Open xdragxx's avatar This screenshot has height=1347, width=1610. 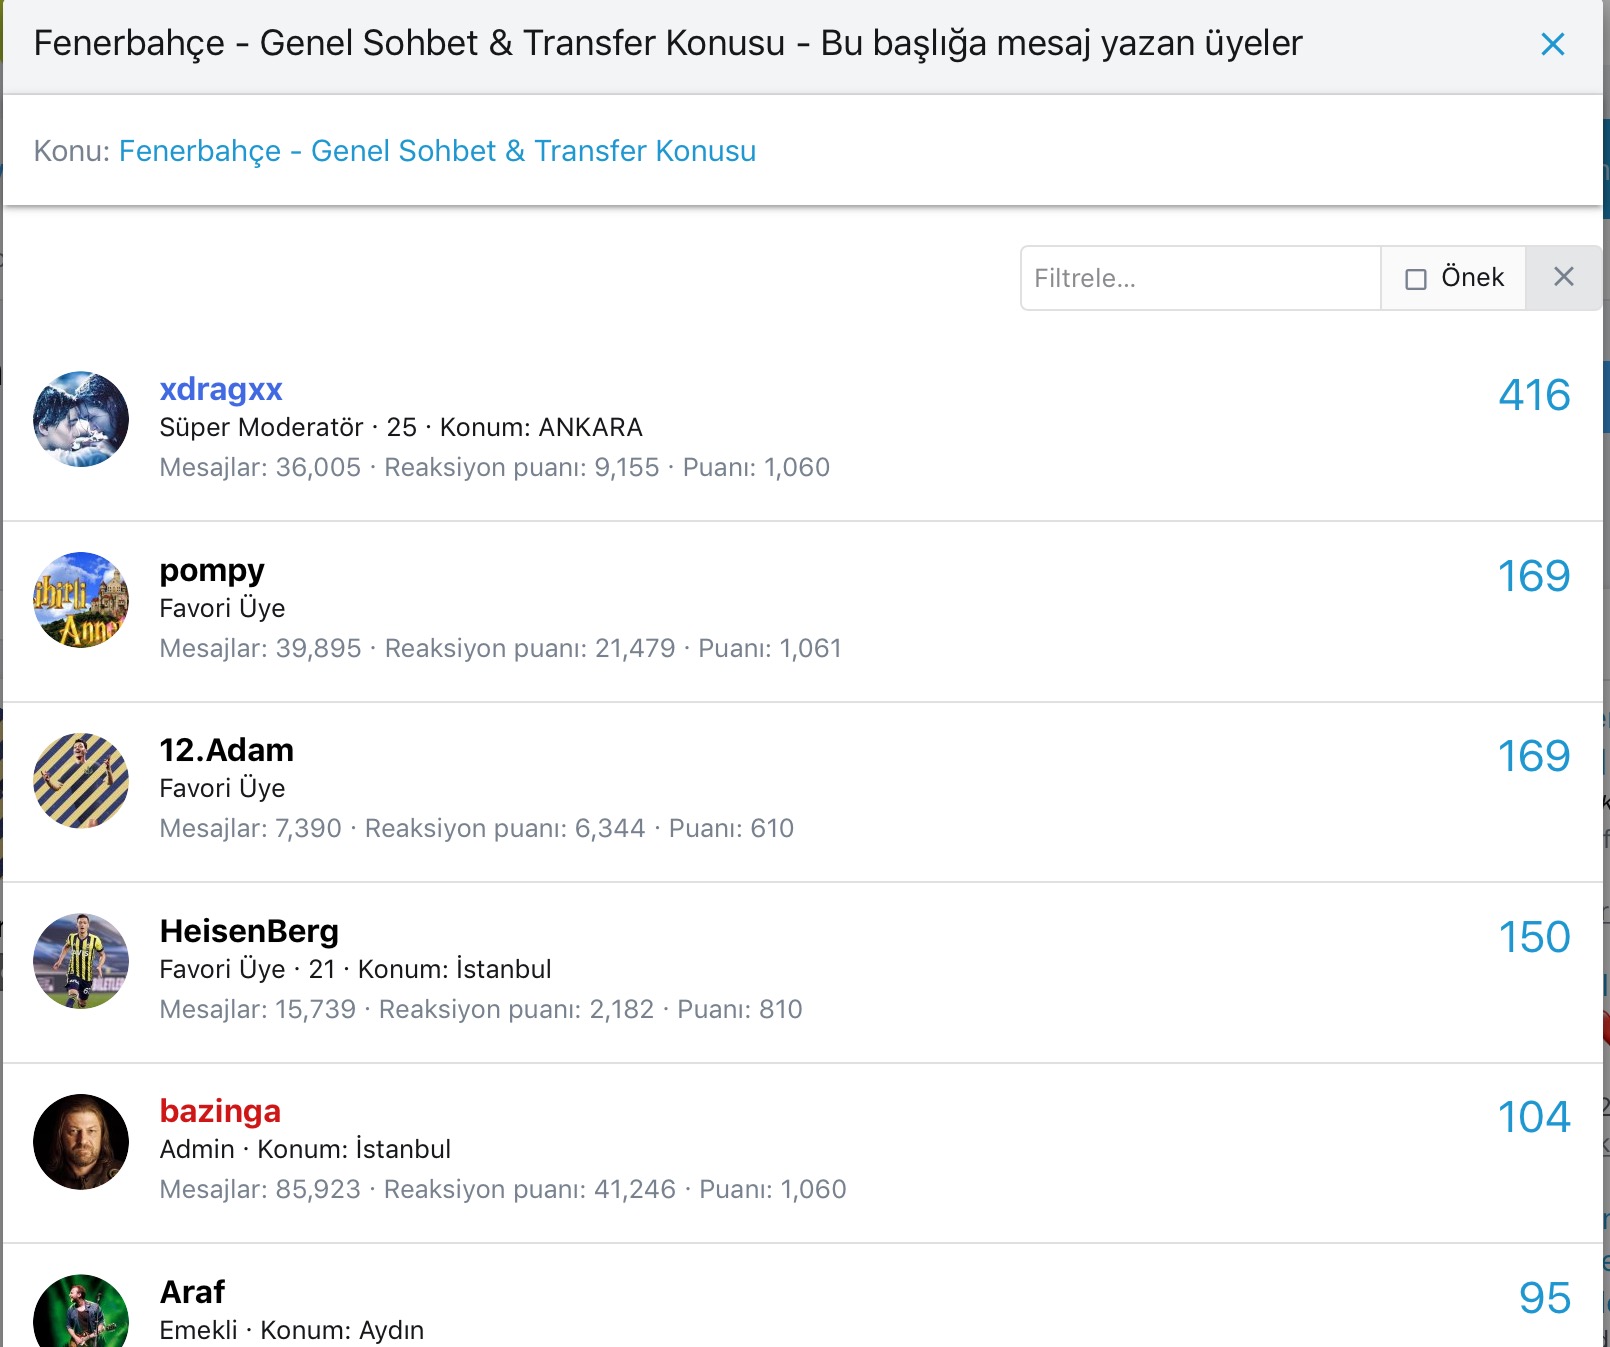(81, 419)
